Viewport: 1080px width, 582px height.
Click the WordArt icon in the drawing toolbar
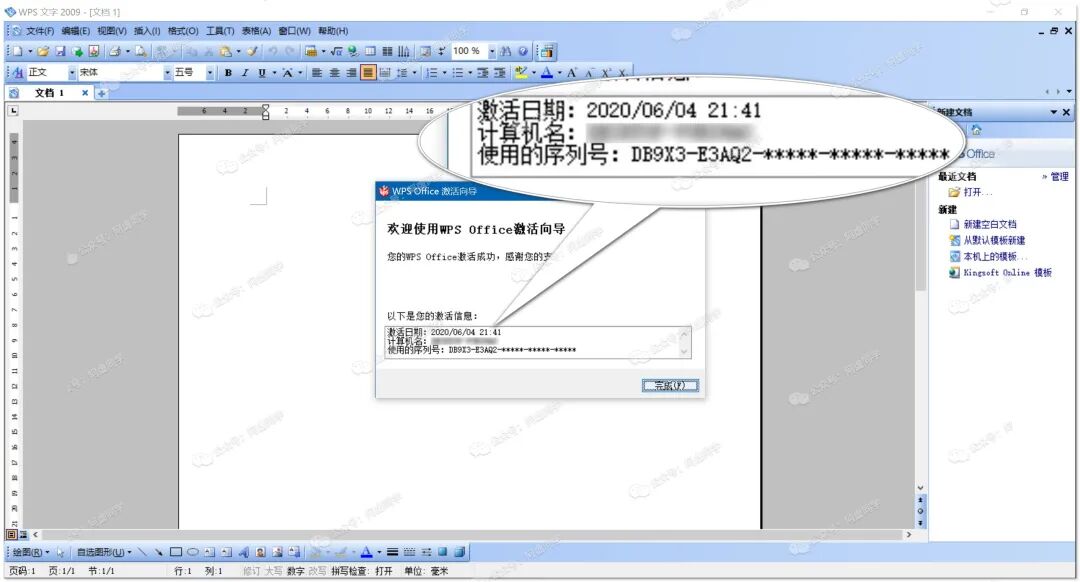243,552
